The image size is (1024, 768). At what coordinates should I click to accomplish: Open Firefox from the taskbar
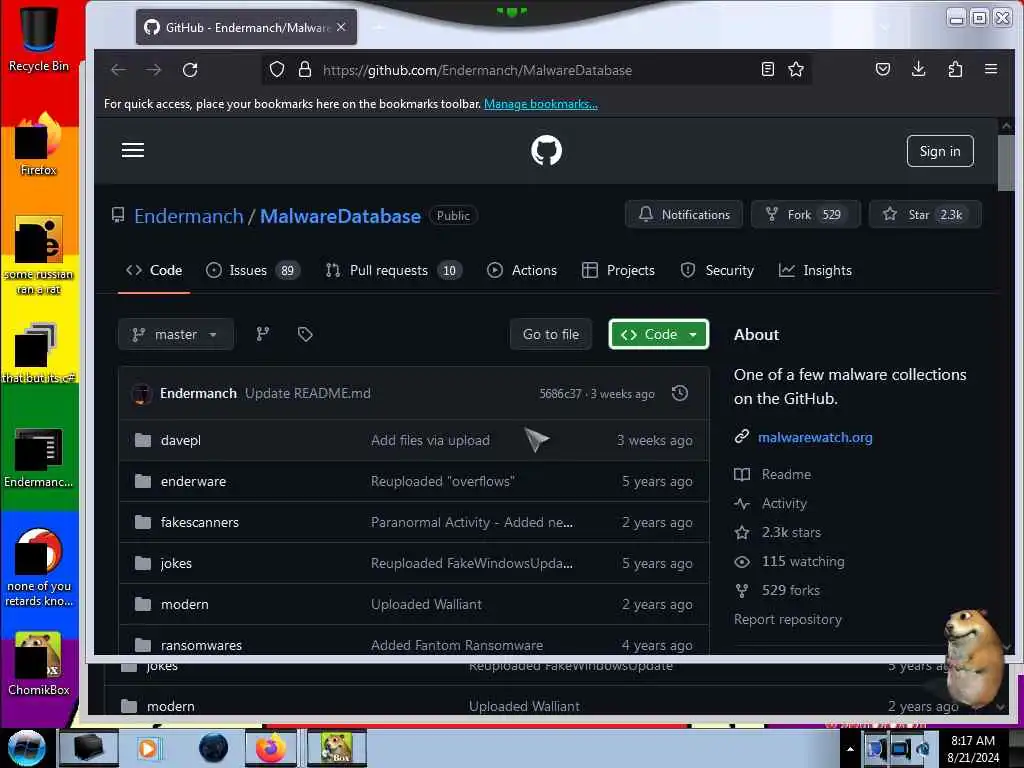(271, 748)
